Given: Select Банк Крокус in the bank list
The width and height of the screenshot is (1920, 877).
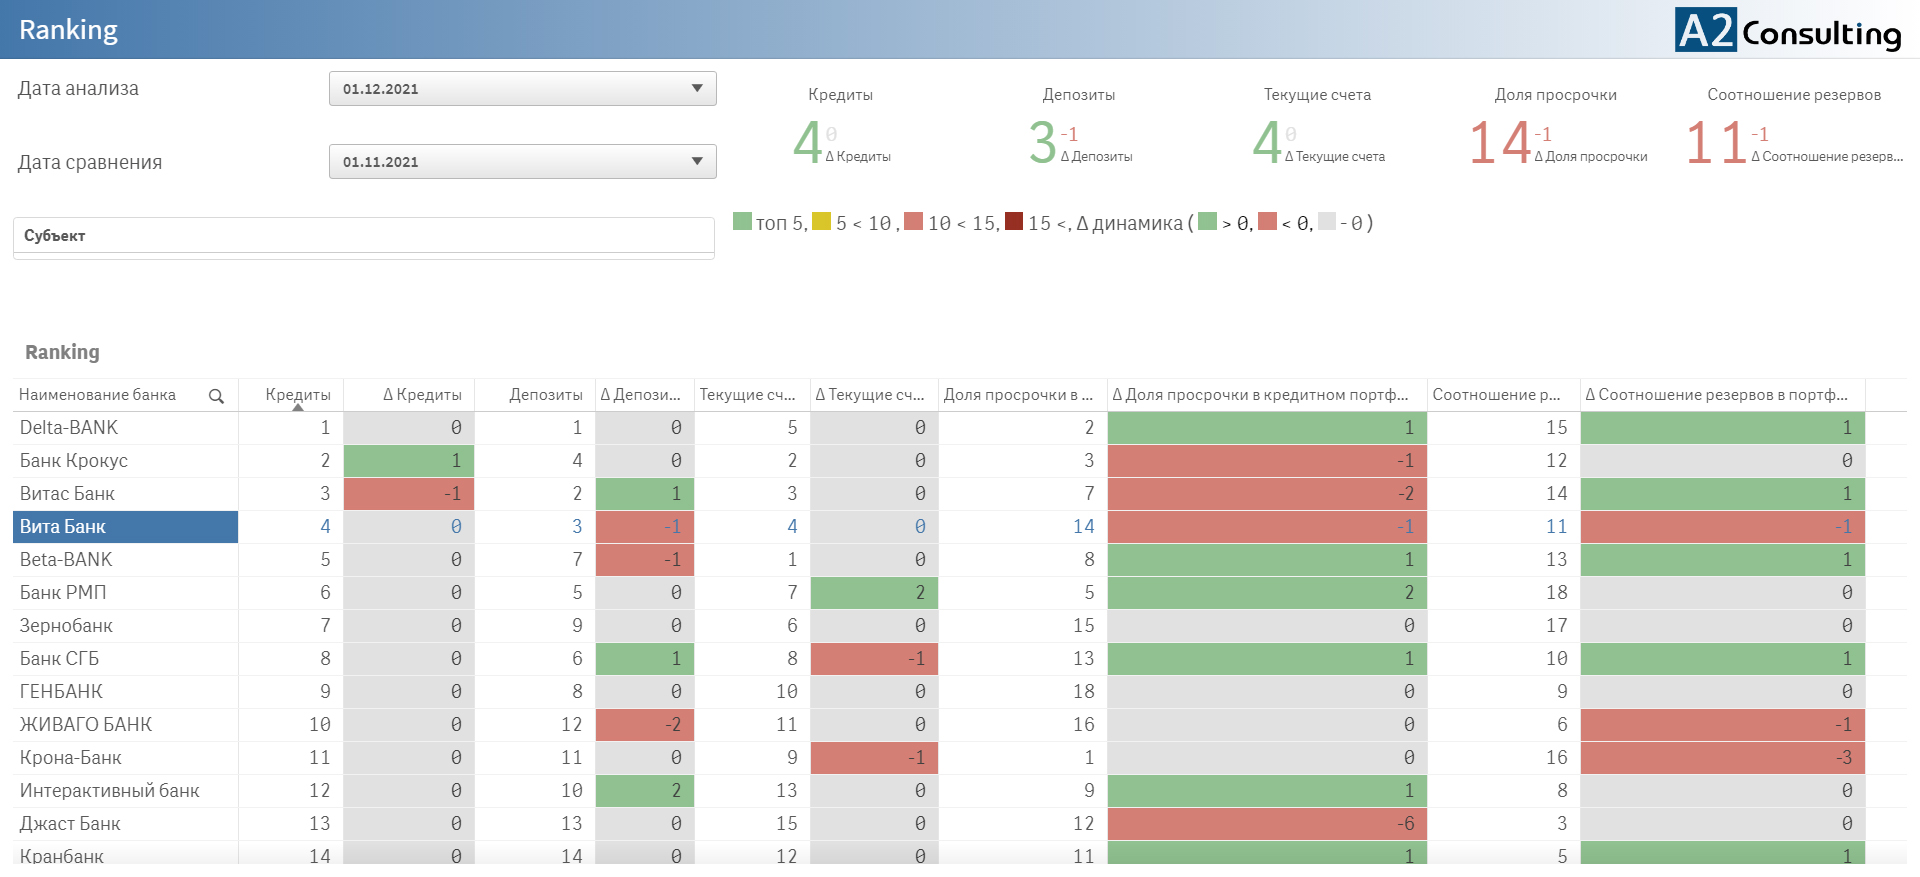Looking at the screenshot, I should (74, 461).
